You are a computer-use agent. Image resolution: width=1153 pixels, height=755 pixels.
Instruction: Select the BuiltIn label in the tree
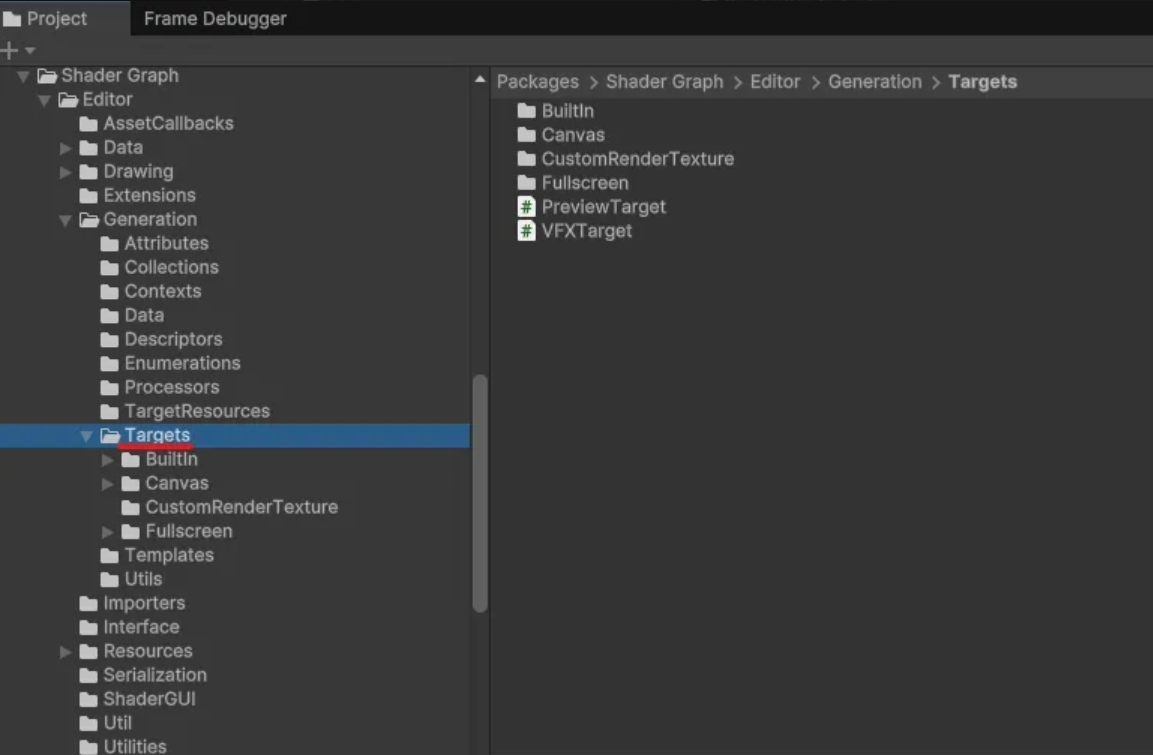171,460
